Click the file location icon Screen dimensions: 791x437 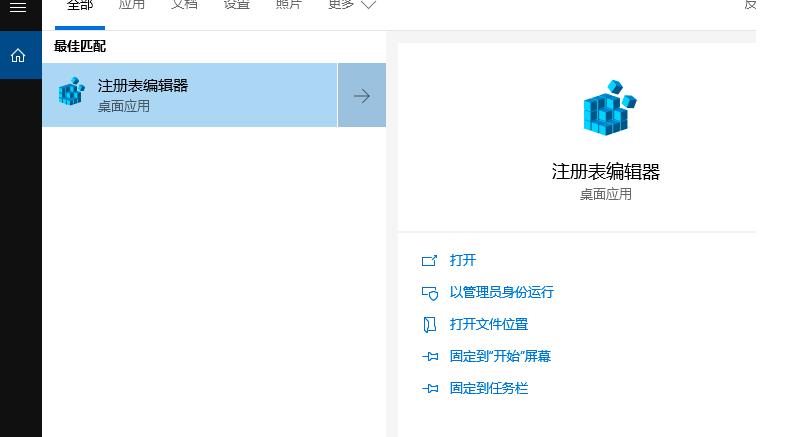[x=429, y=324]
